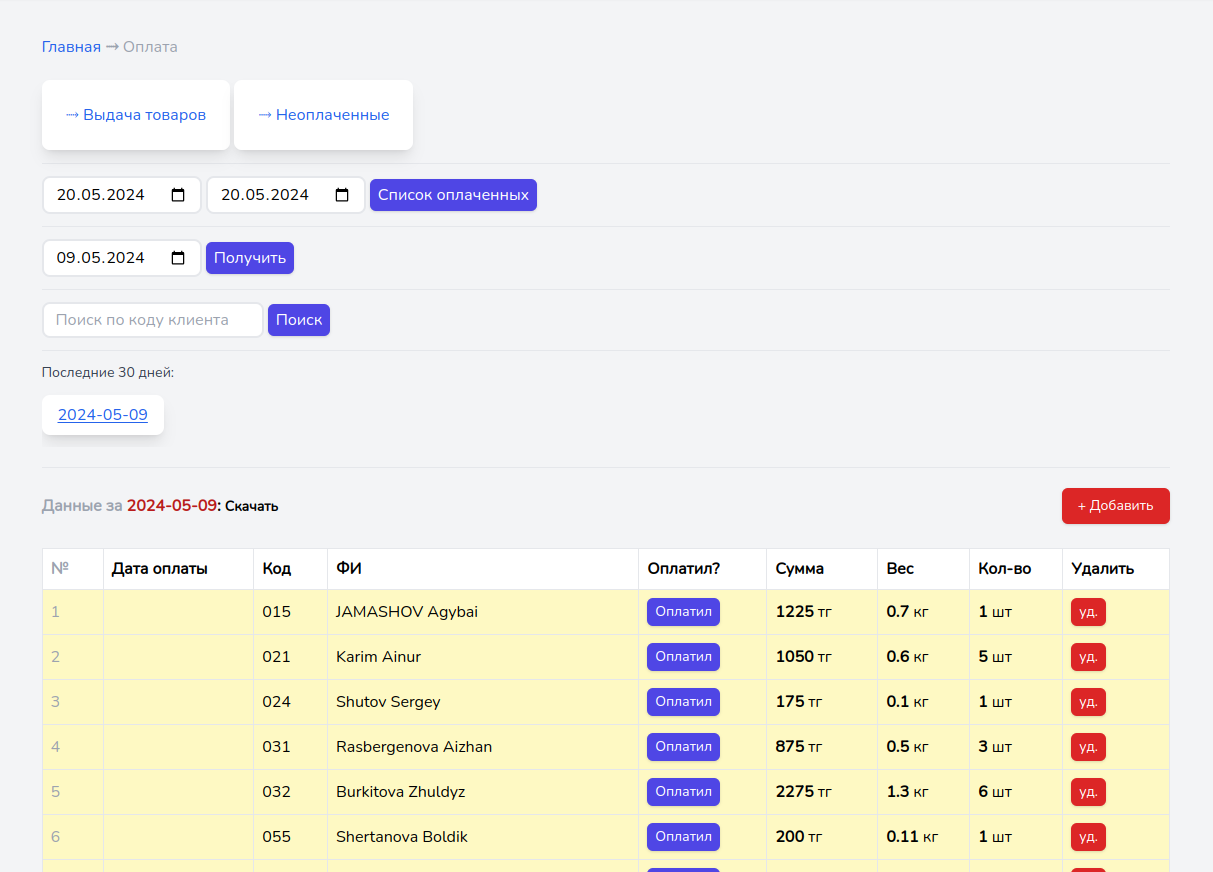
Task: Go to Неоплаченные section
Action: coord(323,115)
